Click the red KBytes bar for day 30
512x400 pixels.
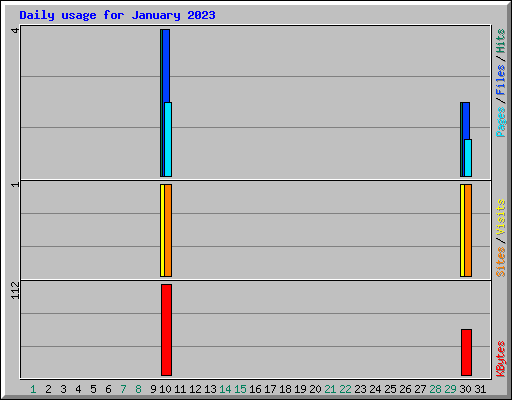(467, 352)
